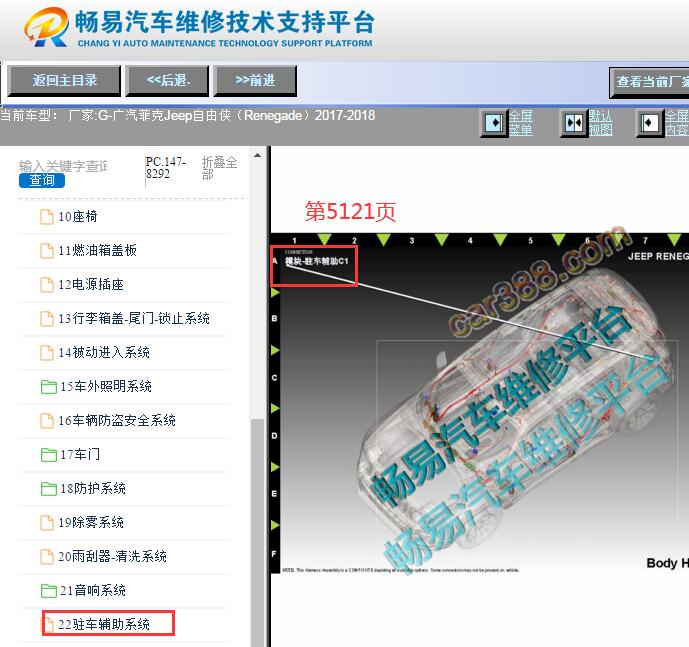Click the full-screen menu icon

[x=494, y=123]
